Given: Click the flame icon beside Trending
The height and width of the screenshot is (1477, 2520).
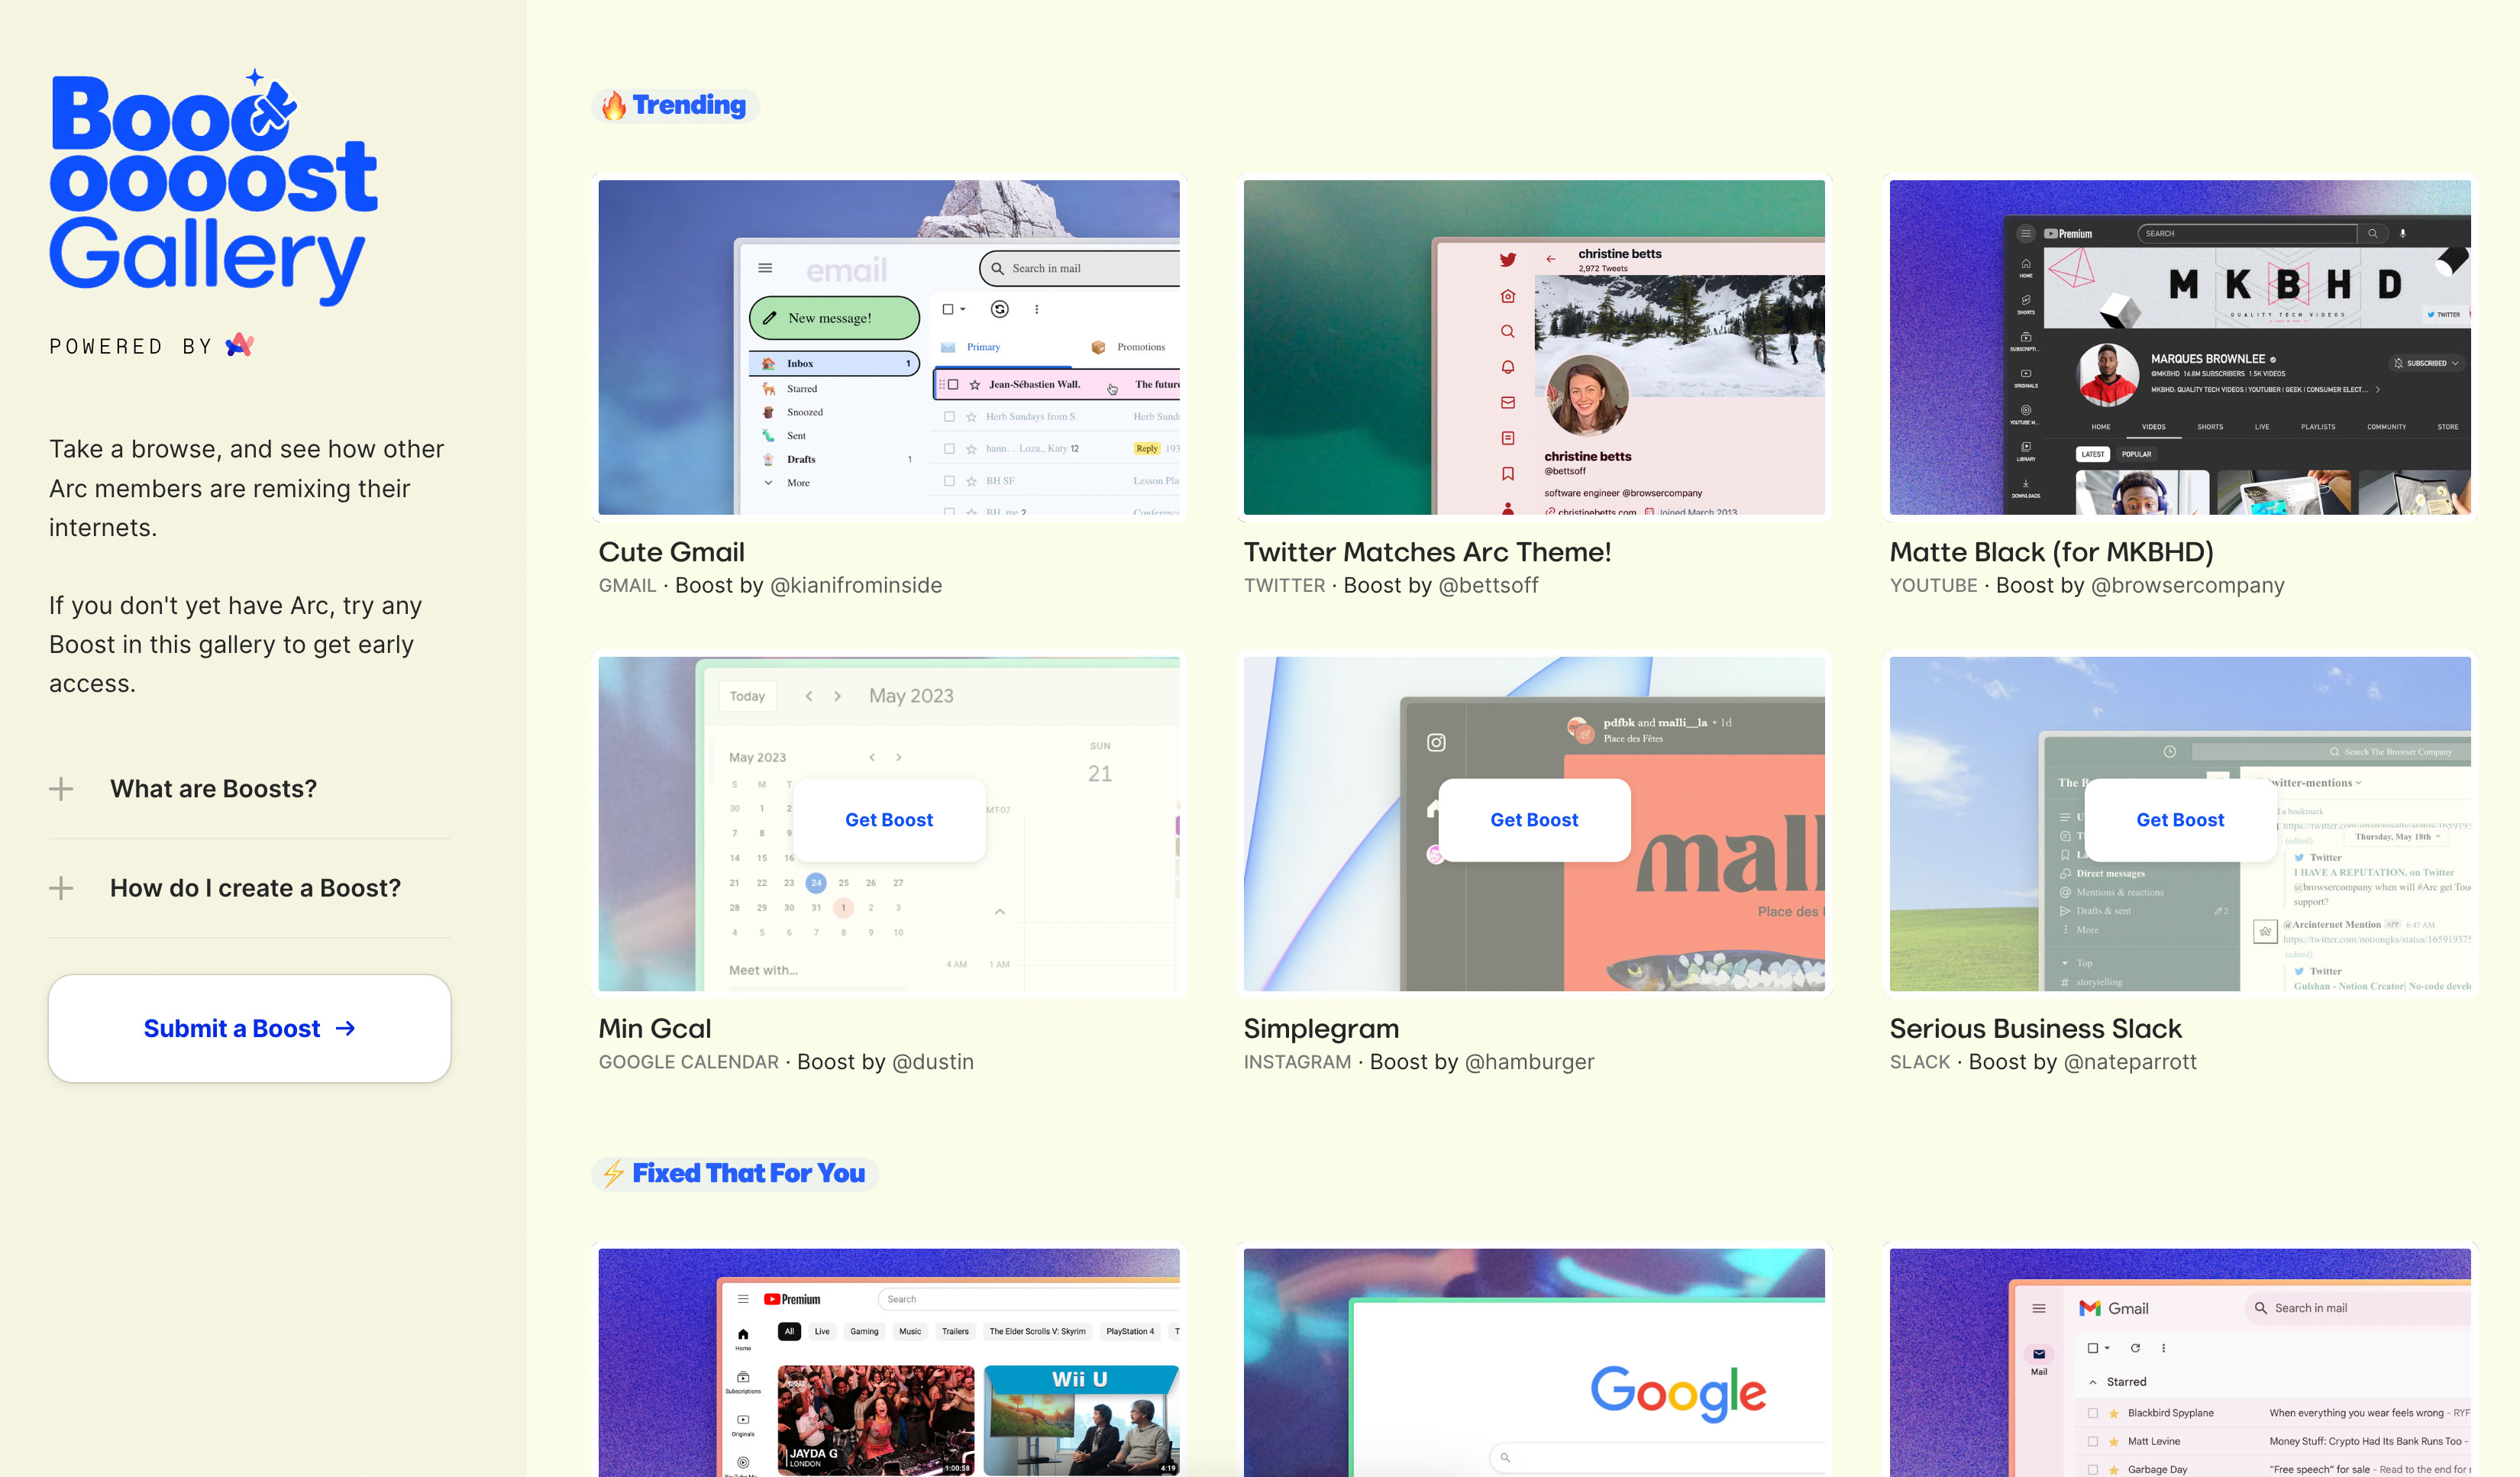Looking at the screenshot, I should 613,105.
